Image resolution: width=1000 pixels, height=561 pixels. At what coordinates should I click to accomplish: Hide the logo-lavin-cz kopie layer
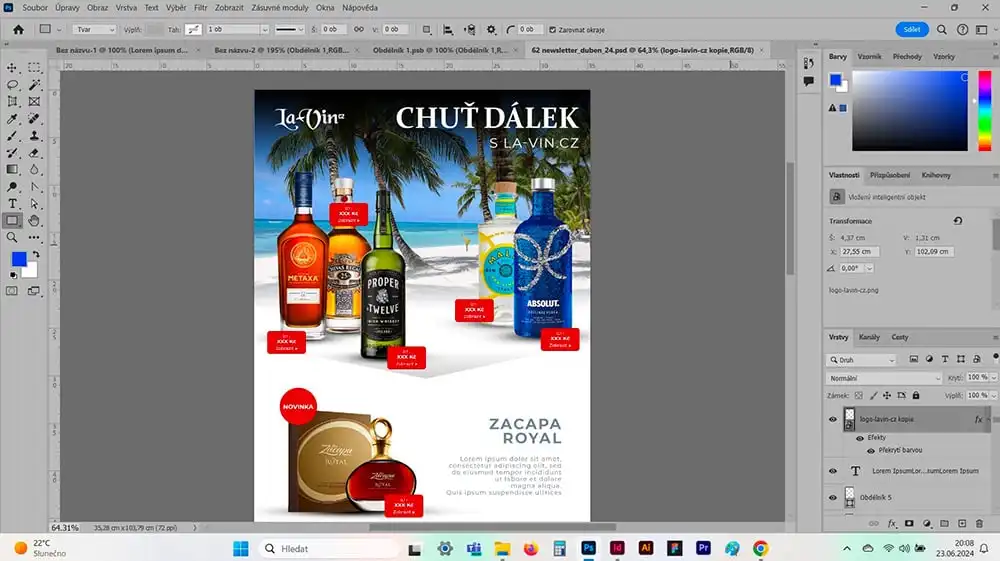click(833, 419)
